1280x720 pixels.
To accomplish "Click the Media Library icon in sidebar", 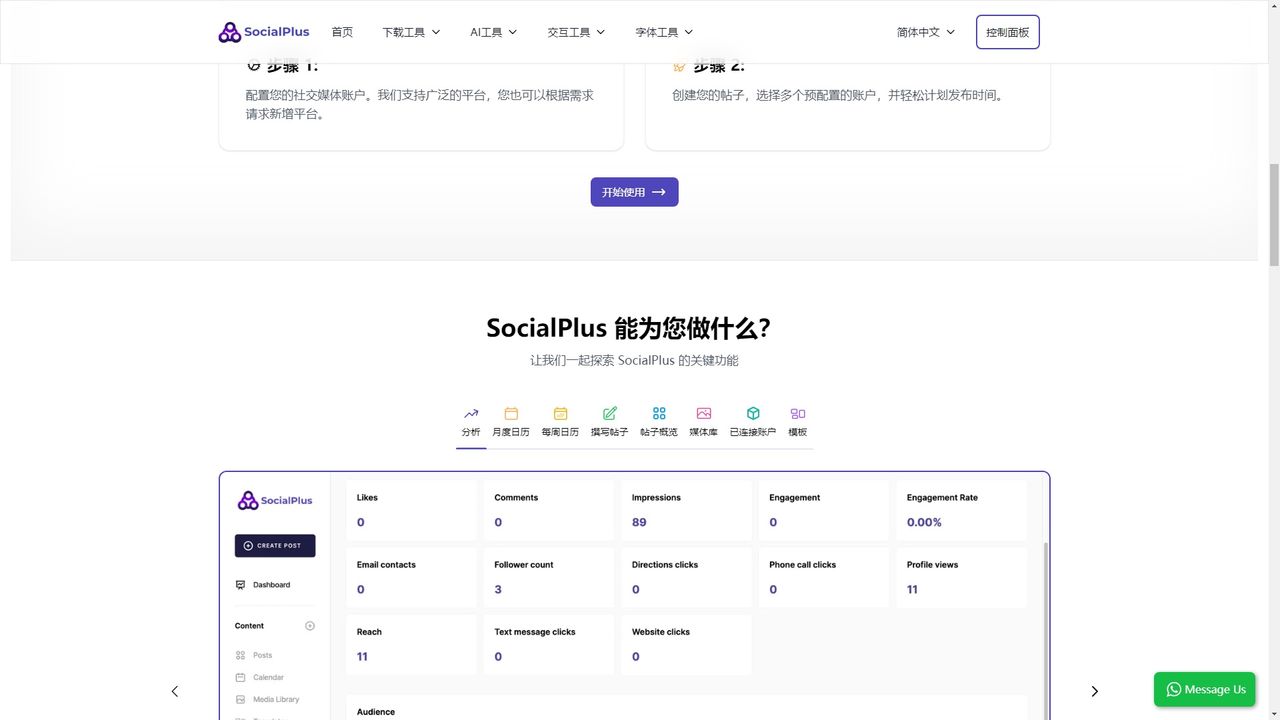I will click(240, 699).
